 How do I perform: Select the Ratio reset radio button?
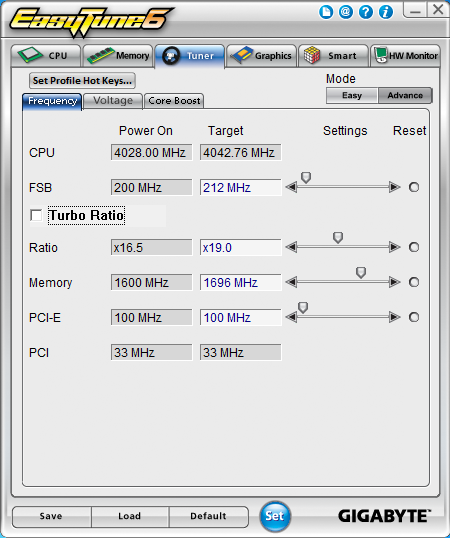point(414,247)
